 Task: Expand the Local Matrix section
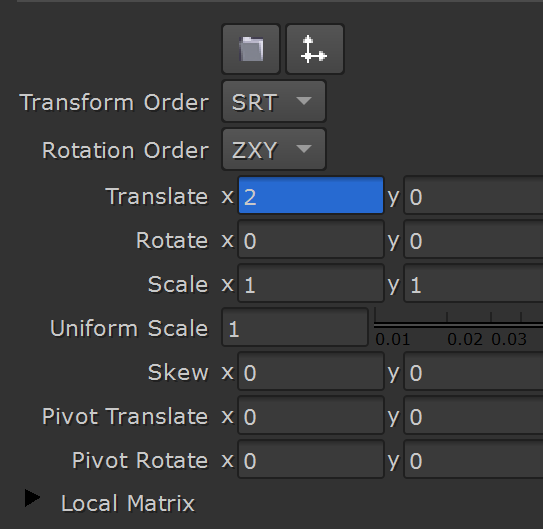tap(32, 498)
